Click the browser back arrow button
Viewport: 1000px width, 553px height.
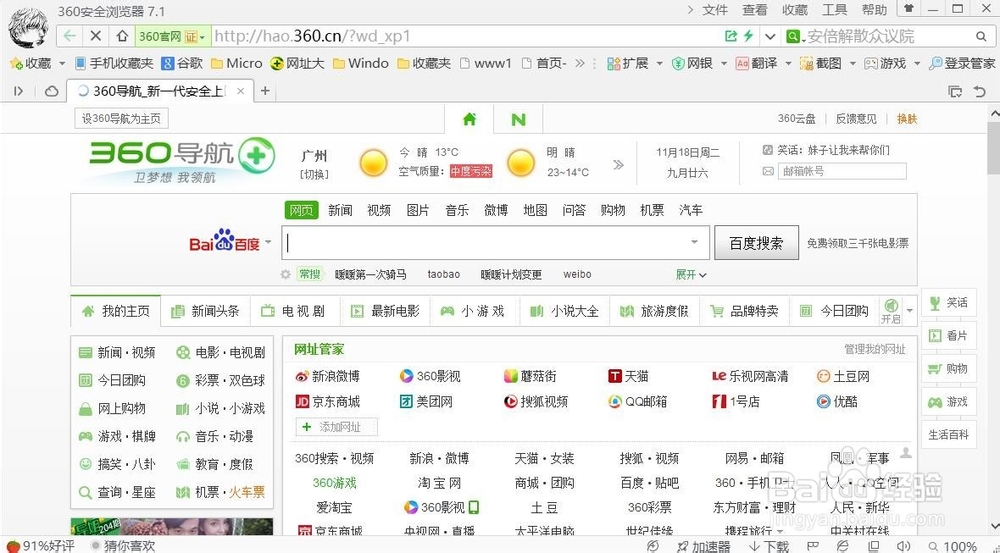pos(70,36)
